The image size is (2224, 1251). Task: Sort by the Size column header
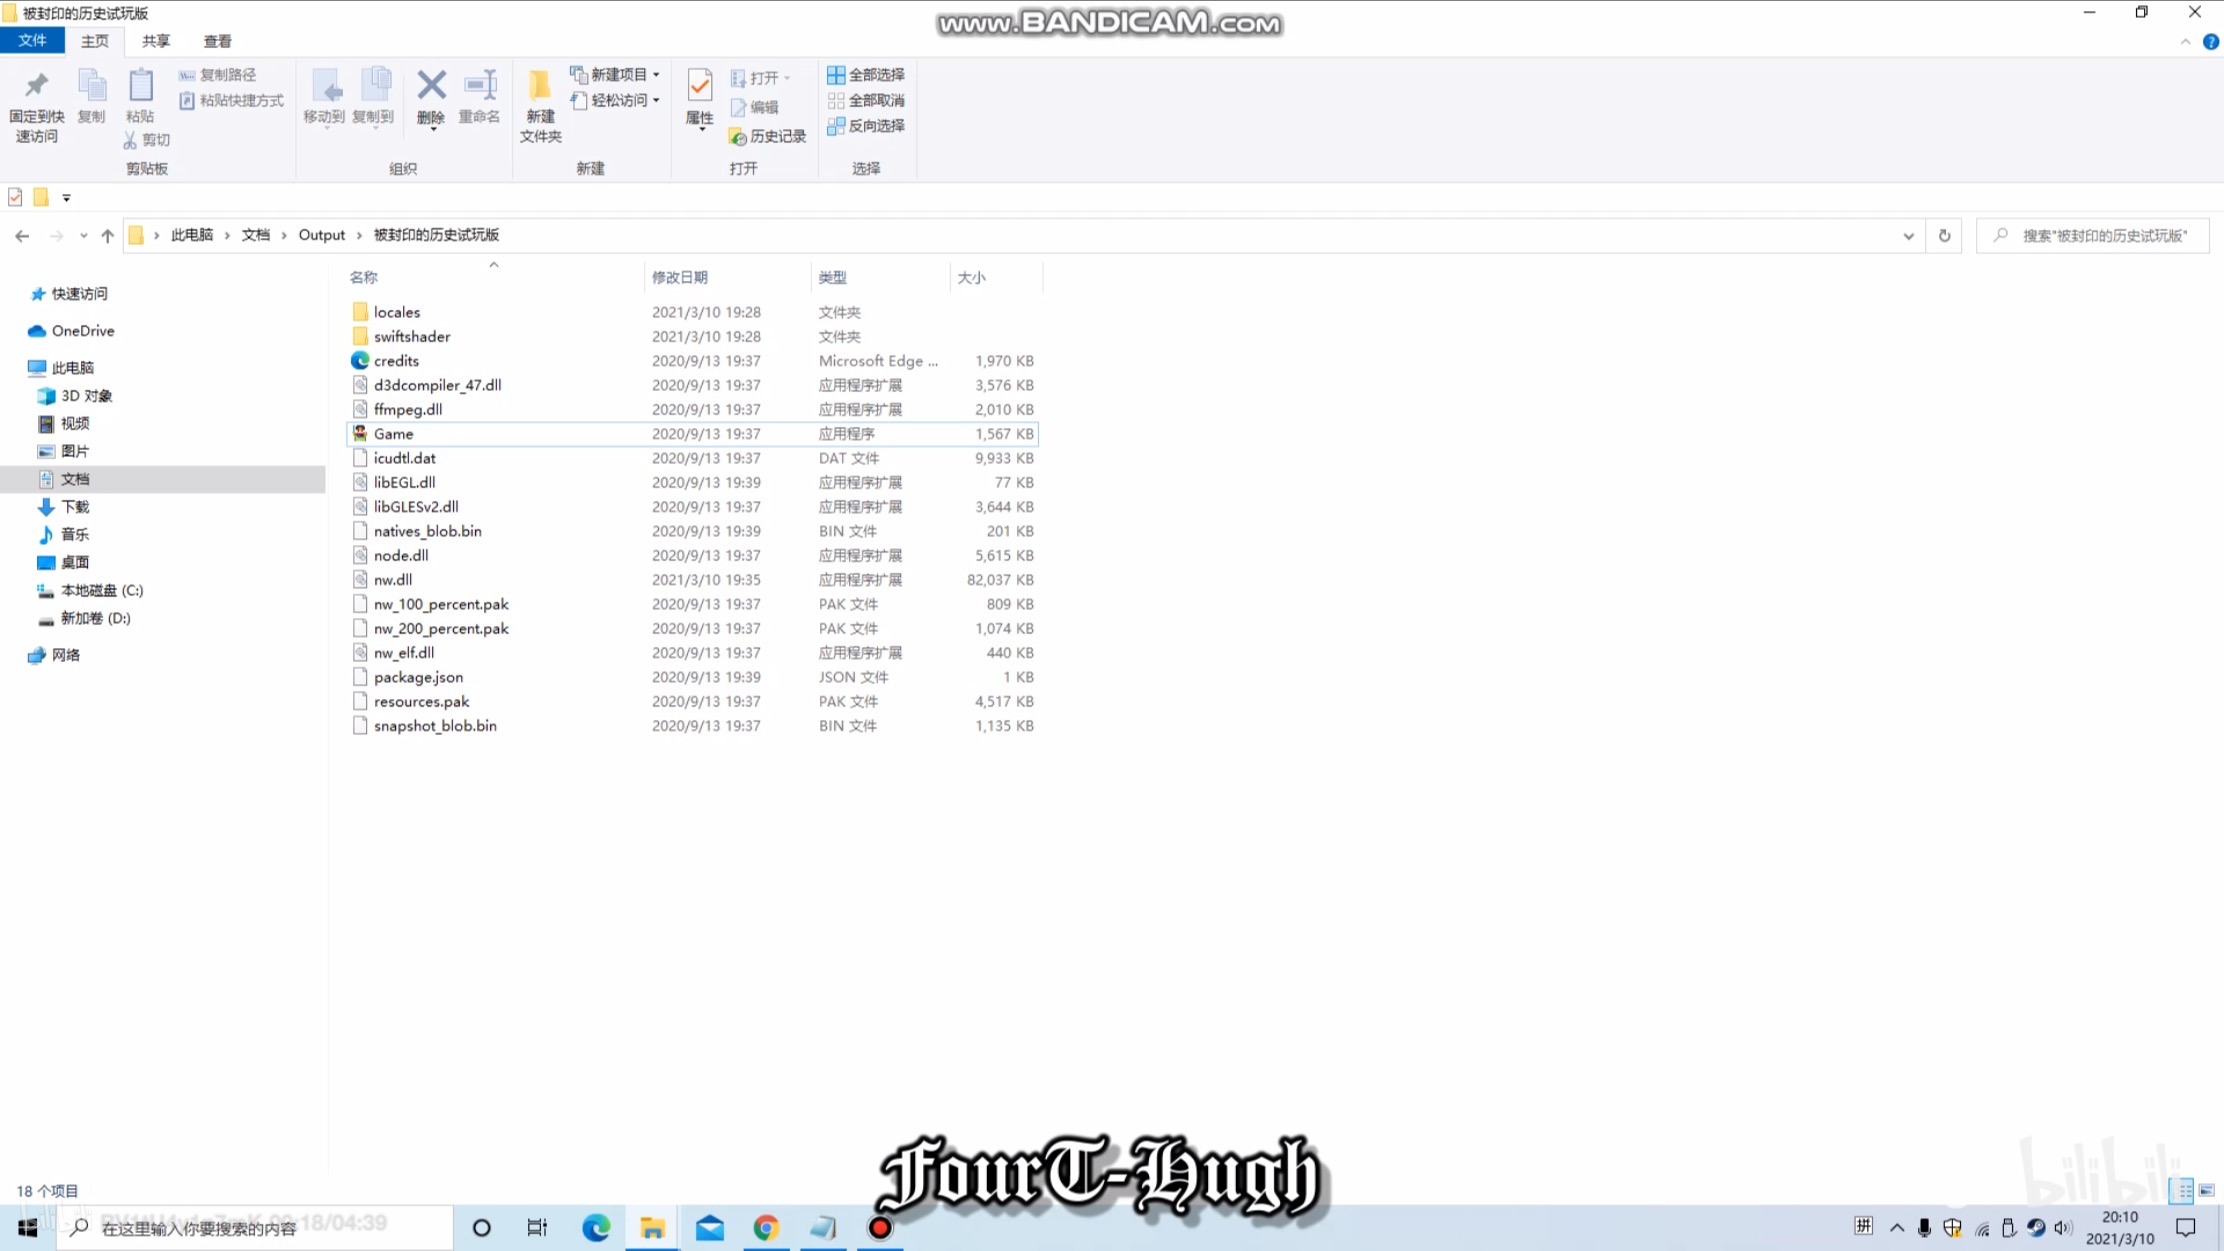tap(994, 277)
